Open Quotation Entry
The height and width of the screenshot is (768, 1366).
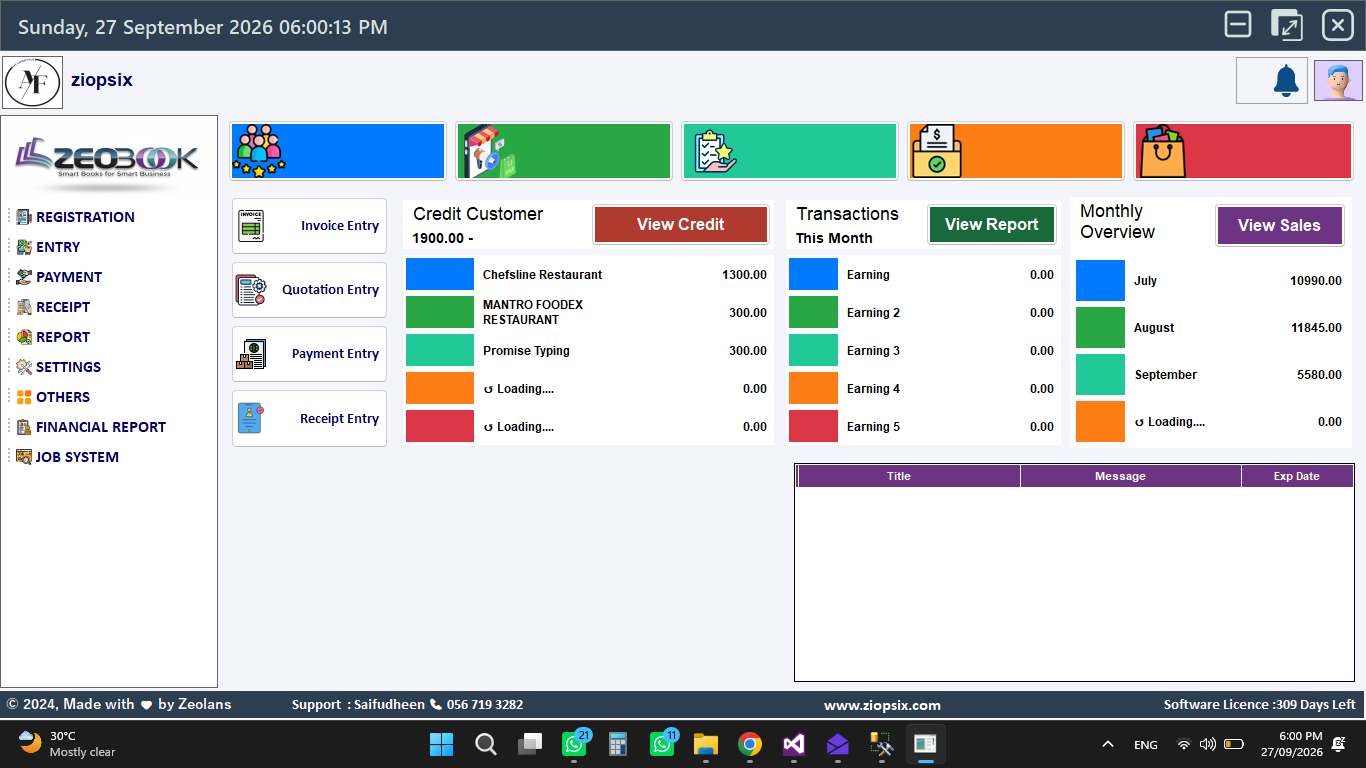309,290
